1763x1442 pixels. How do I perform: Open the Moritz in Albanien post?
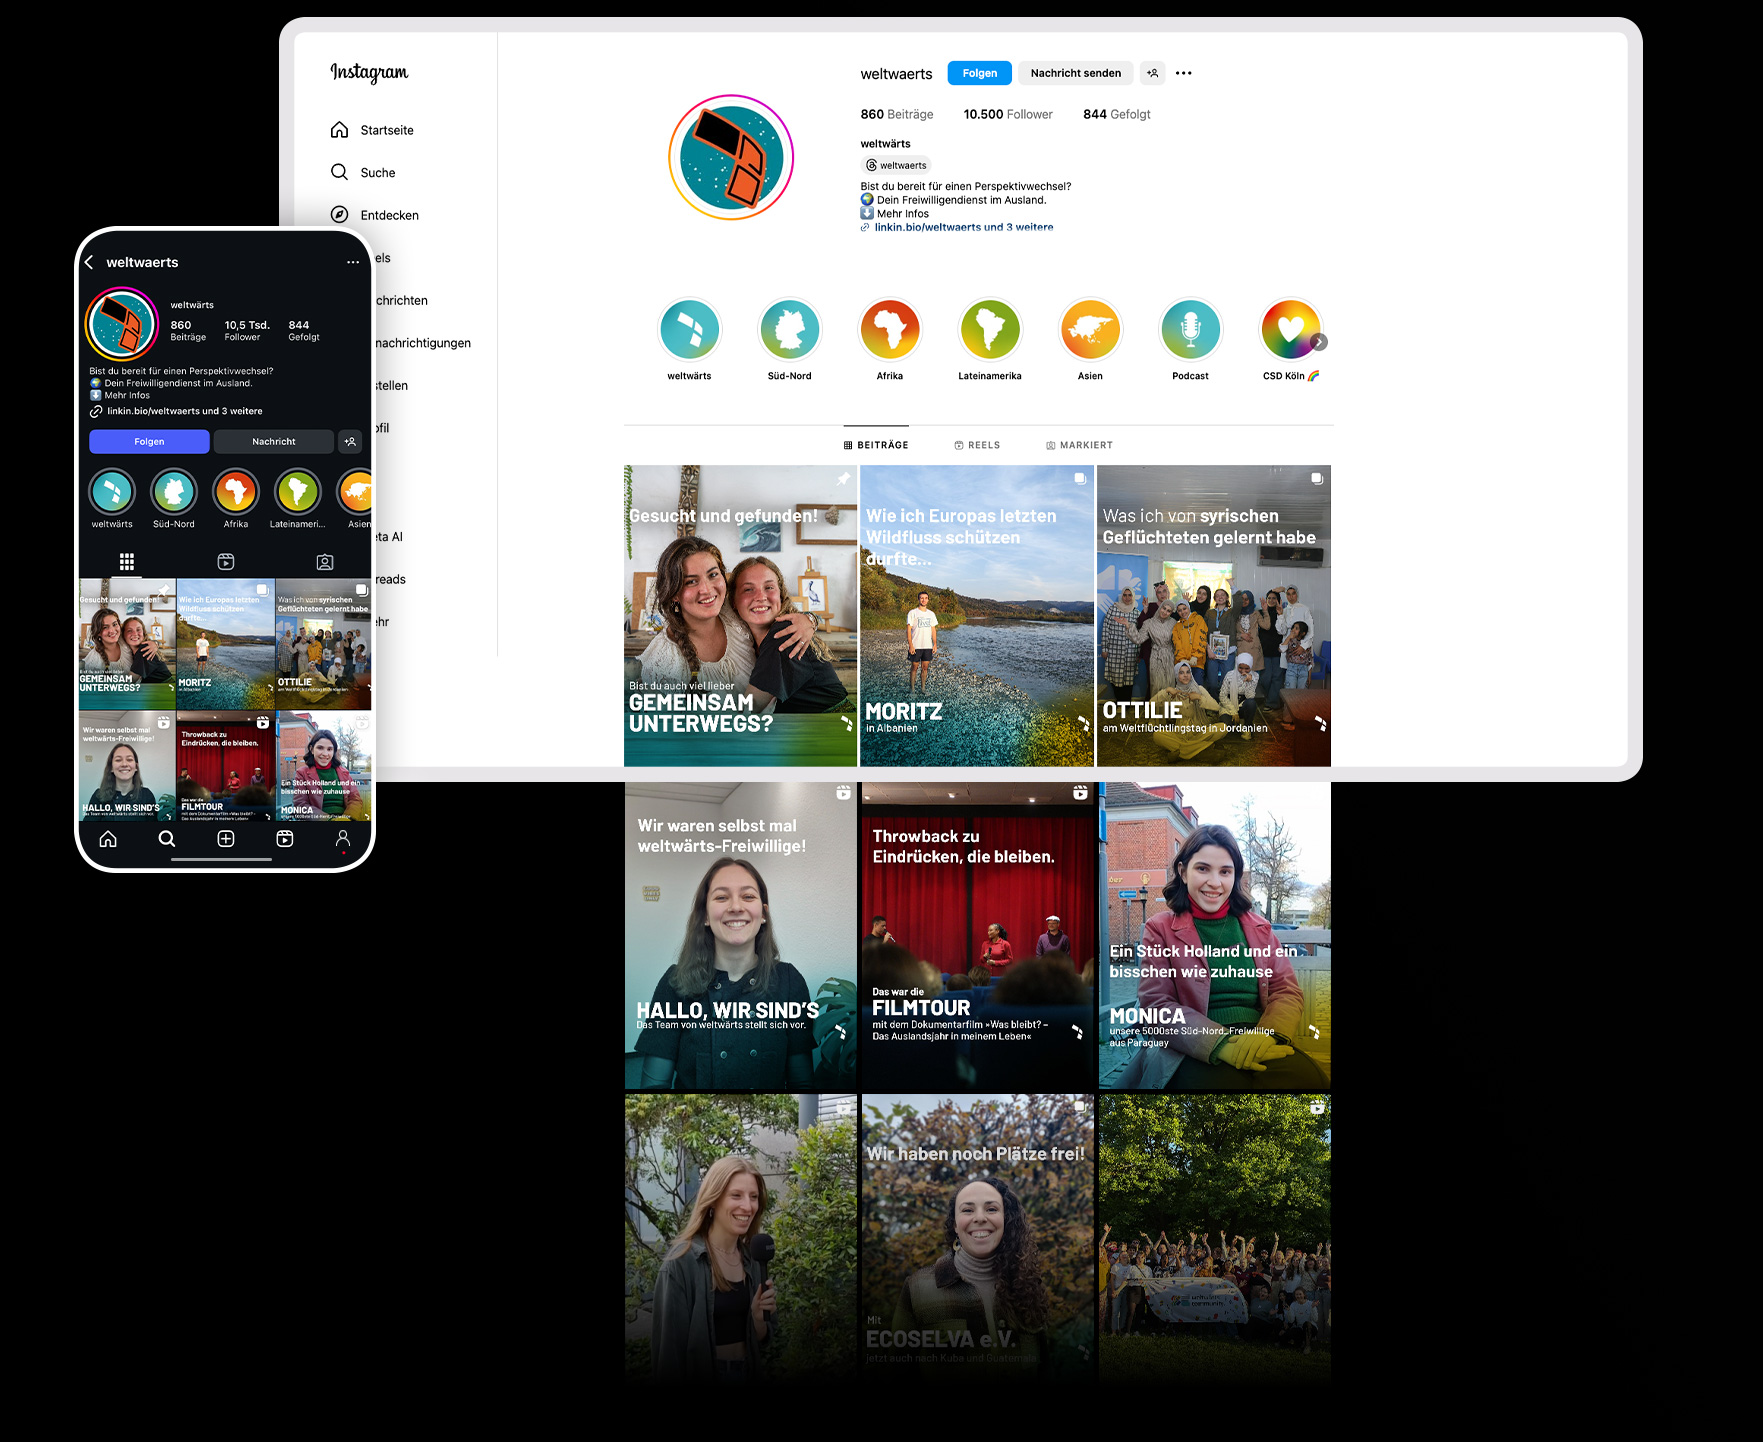(977, 616)
